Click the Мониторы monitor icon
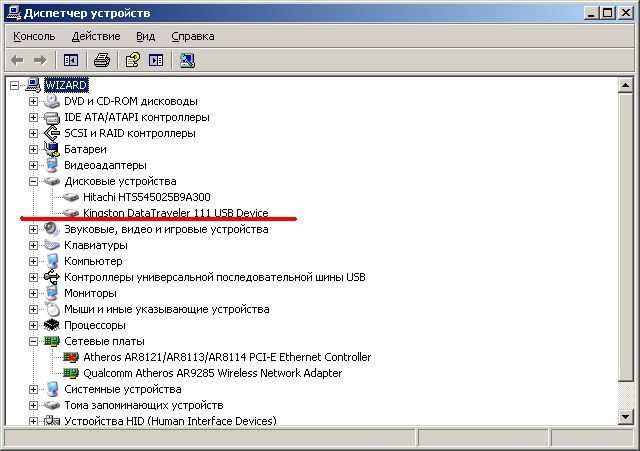Screen dimensions: 640x451 [x=52, y=293]
